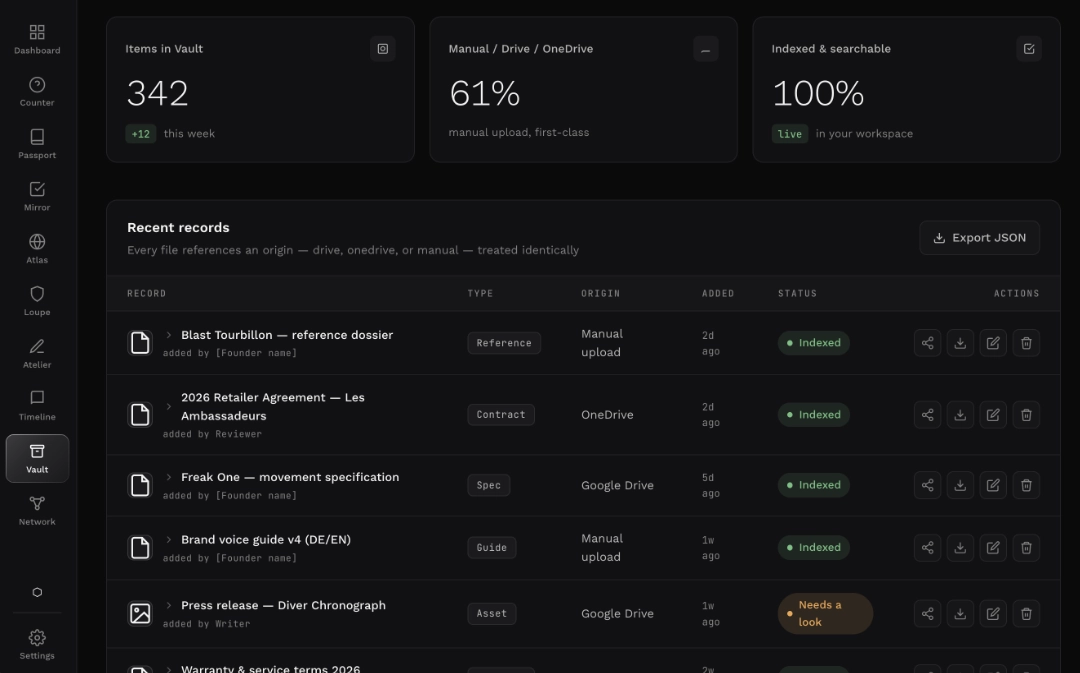This screenshot has height=673, width=1080.
Task: Open the Dashboard sidebar item
Action: click(37, 39)
